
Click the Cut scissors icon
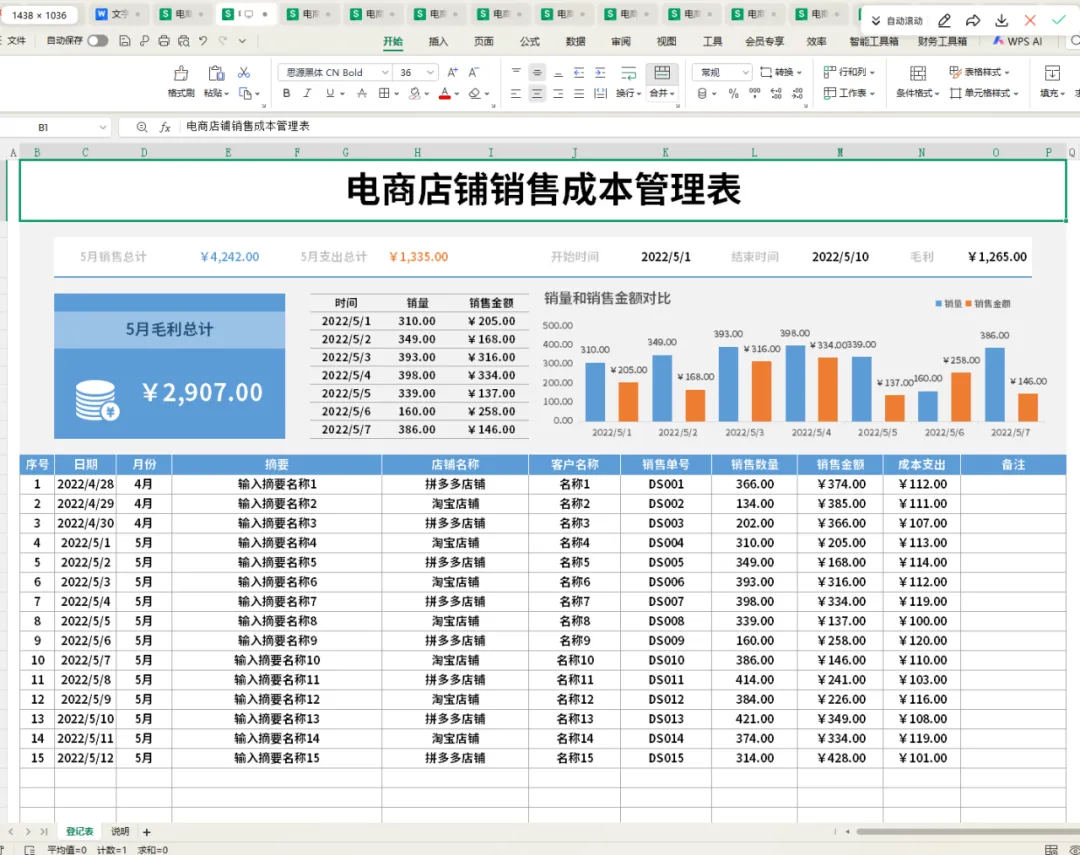[244, 72]
